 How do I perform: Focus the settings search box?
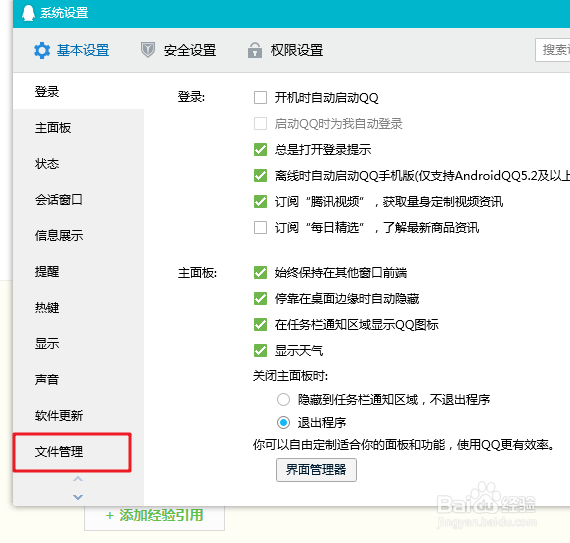click(553, 50)
